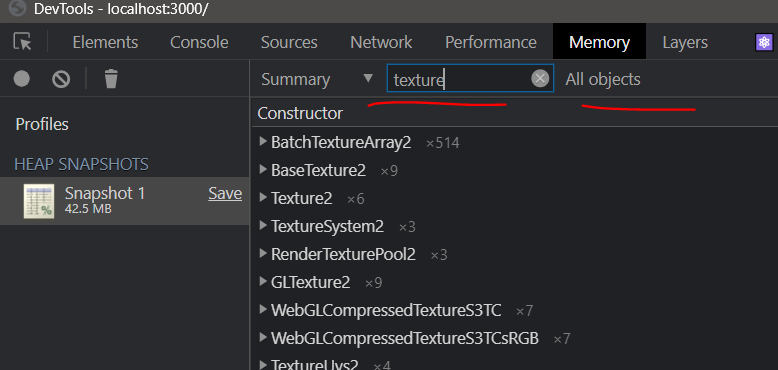Select the WebGLCompressedTextureS3TC row
The image size is (778, 370).
tap(514, 310)
